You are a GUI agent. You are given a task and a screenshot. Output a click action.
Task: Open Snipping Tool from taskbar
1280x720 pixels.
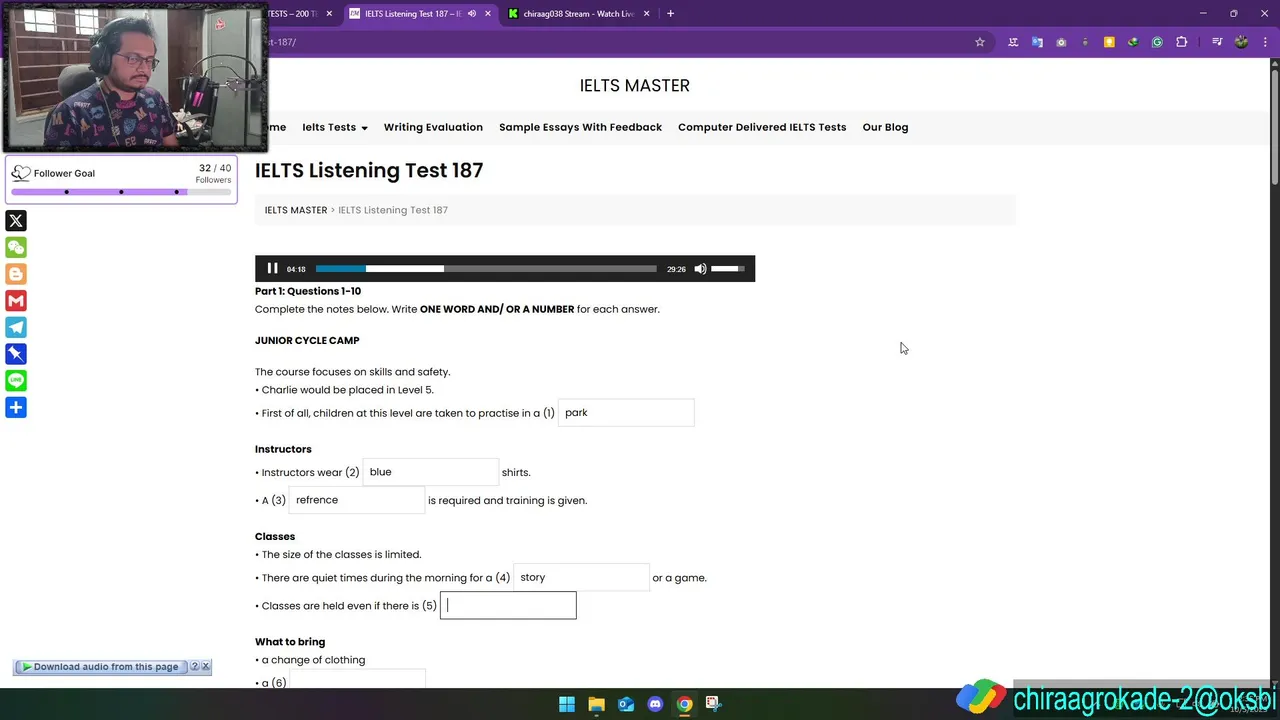click(713, 704)
